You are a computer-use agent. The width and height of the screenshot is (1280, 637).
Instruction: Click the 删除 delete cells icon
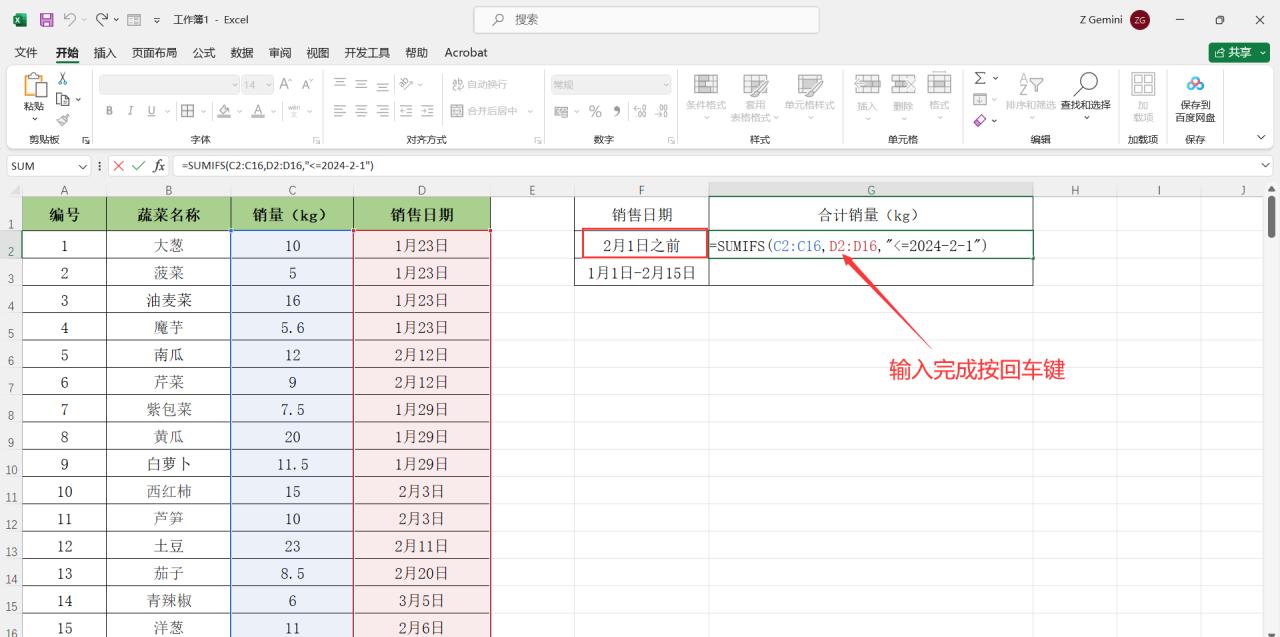click(x=903, y=85)
